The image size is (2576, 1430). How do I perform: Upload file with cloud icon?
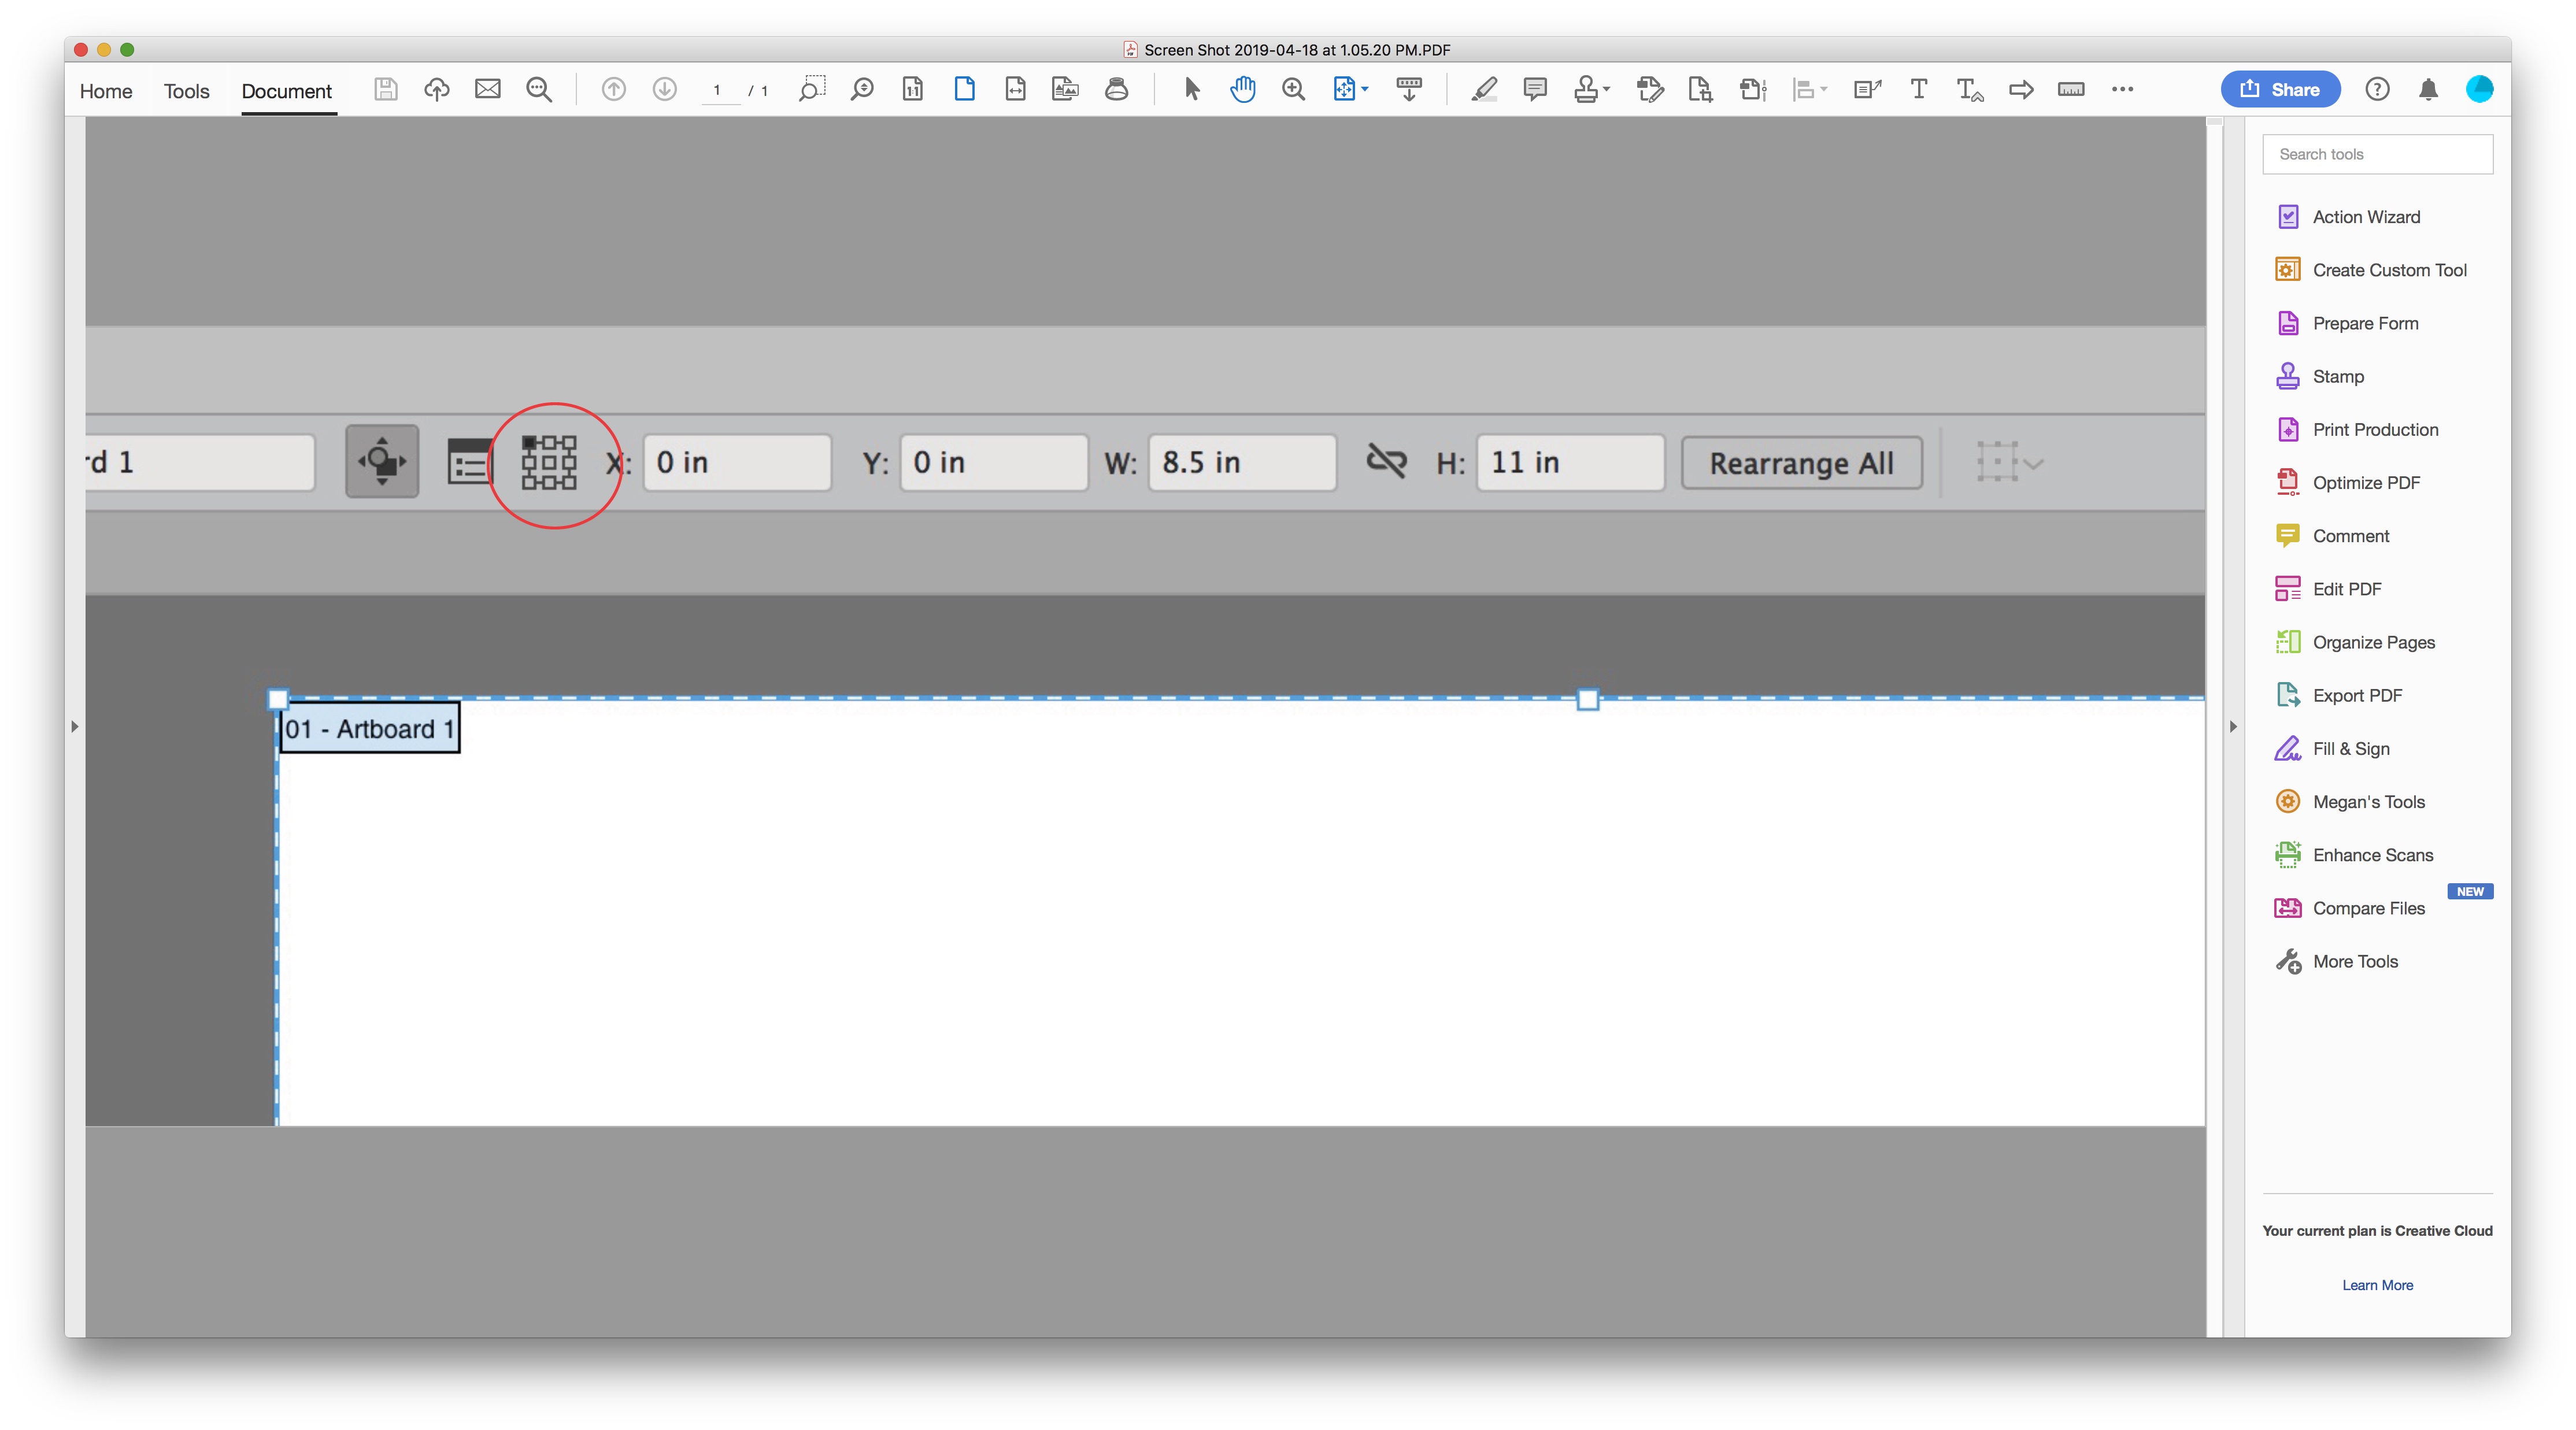[x=436, y=90]
